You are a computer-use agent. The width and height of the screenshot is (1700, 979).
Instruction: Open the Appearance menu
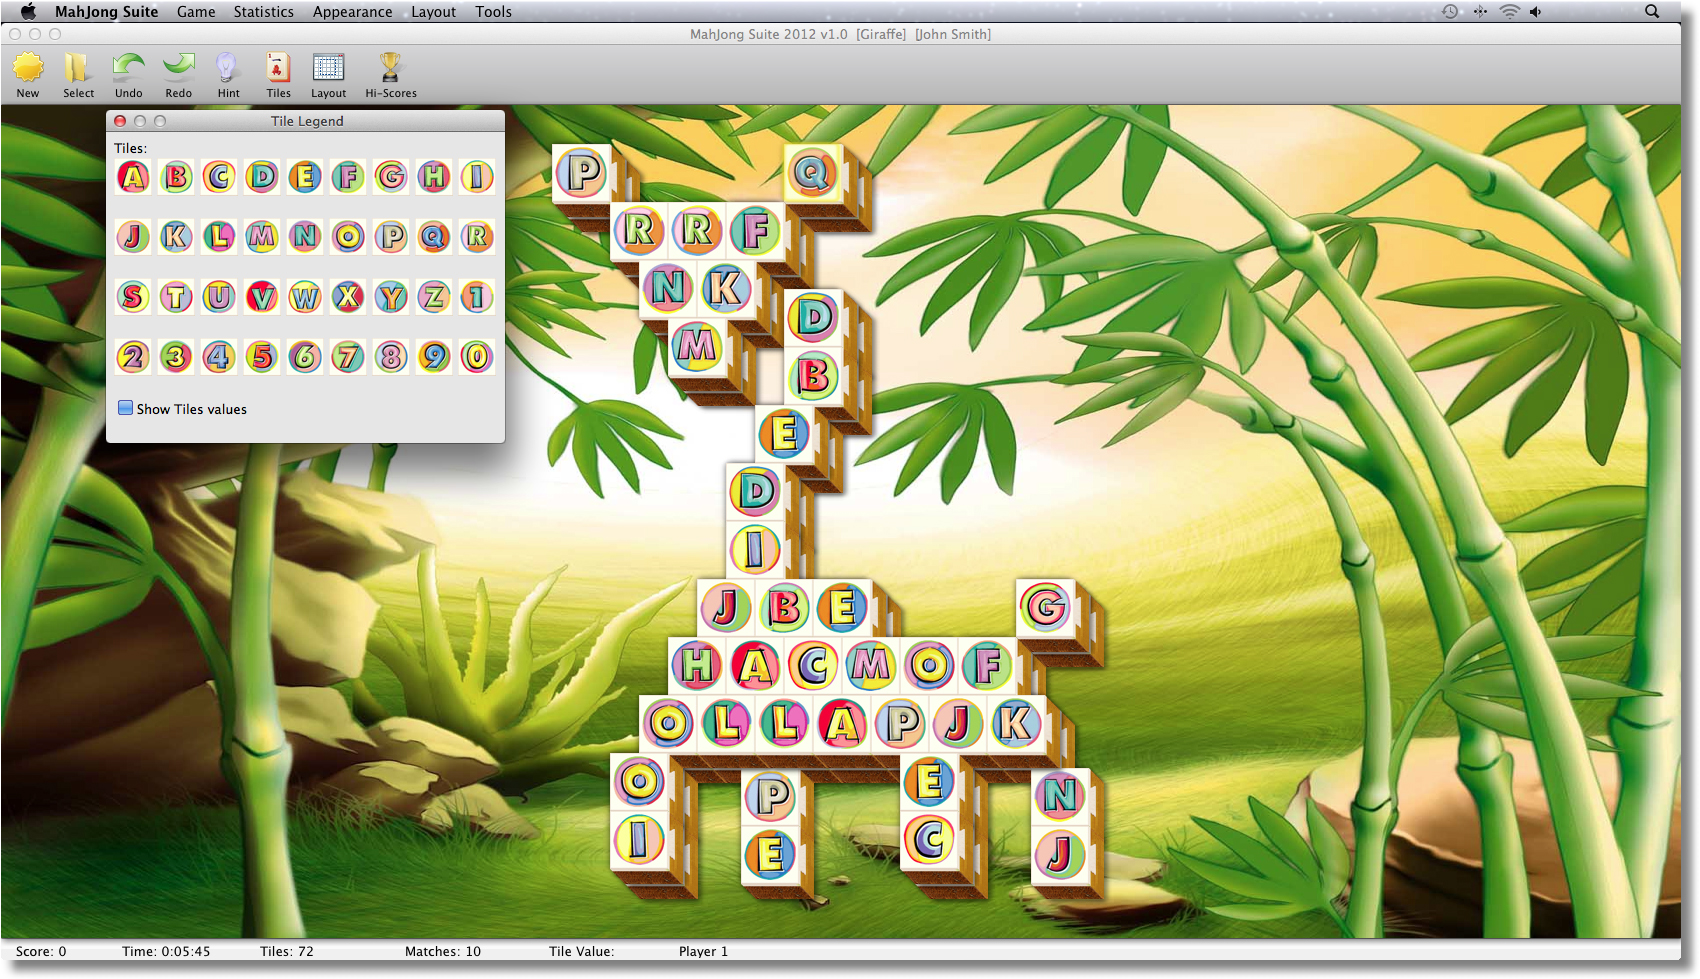click(x=352, y=11)
